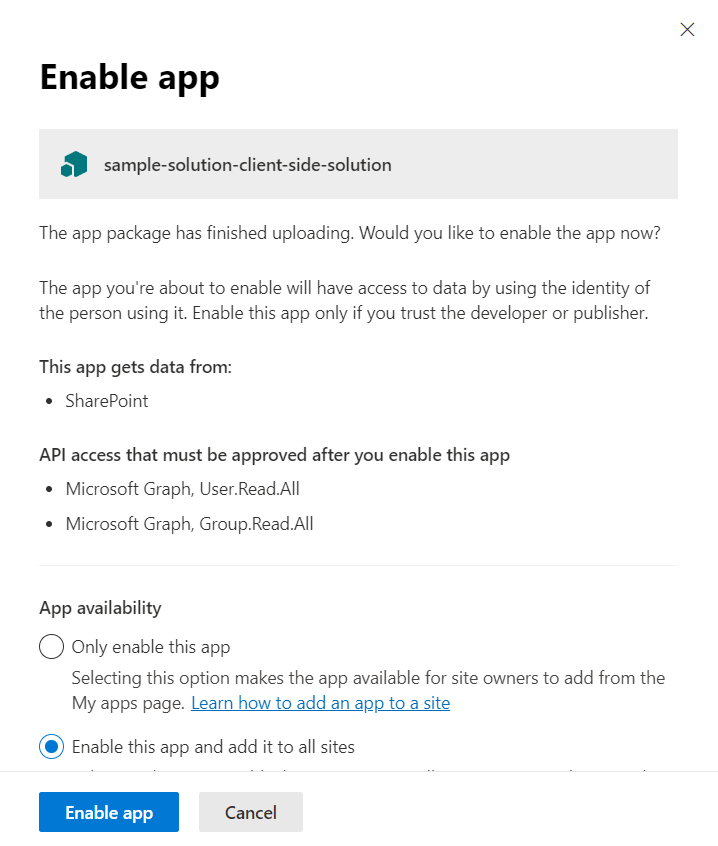Viewport: 718px width, 846px height.
Task: Click the sample-solution-client-side-solution name text
Action: pos(247,165)
